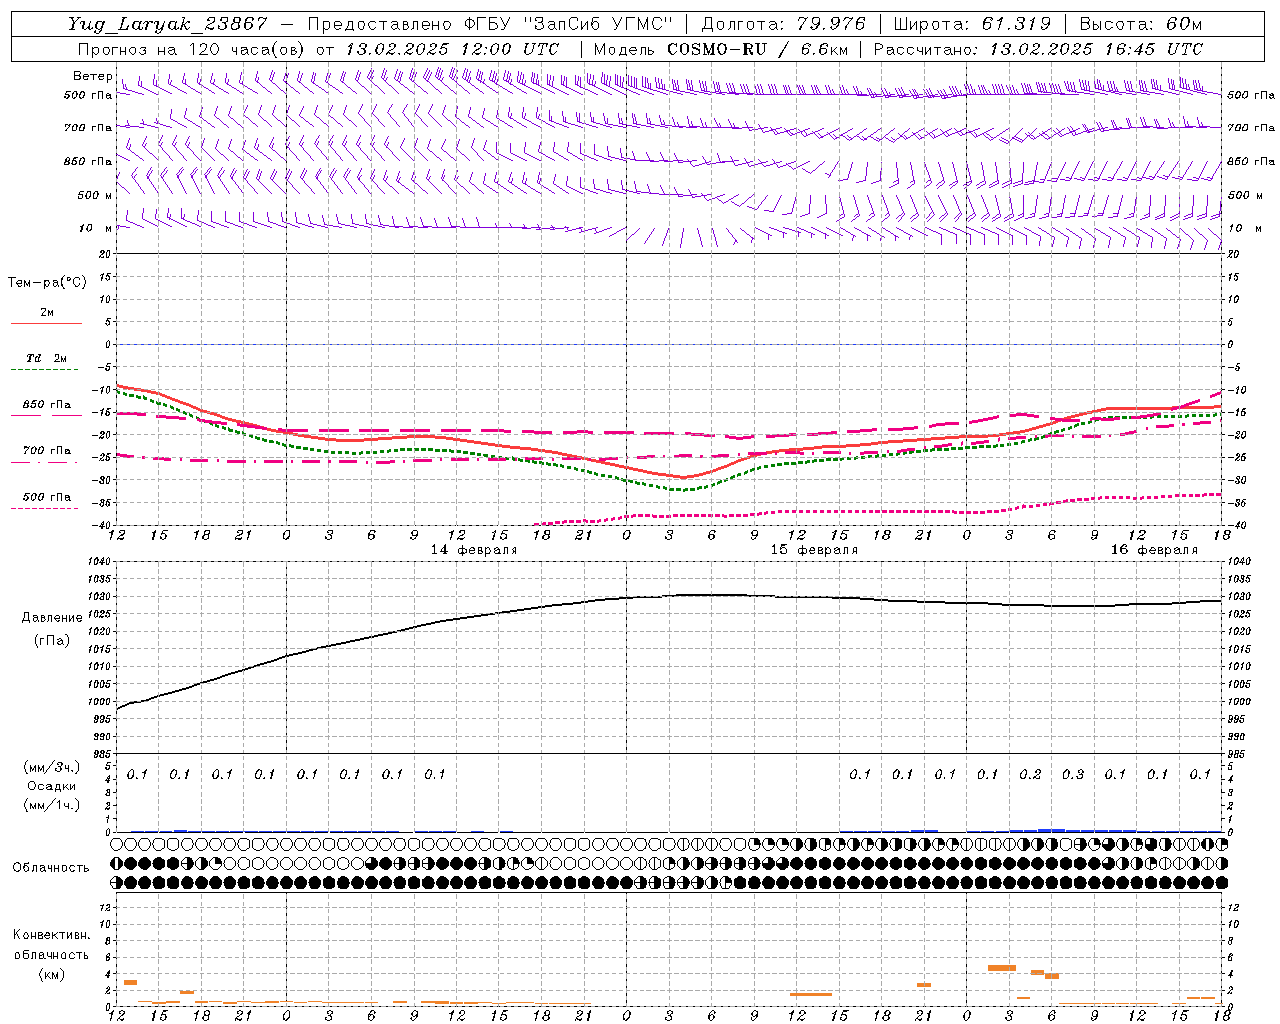1280x1024 pixels.
Task: Click the Td 2м dew point legend entry
Action: (46, 358)
